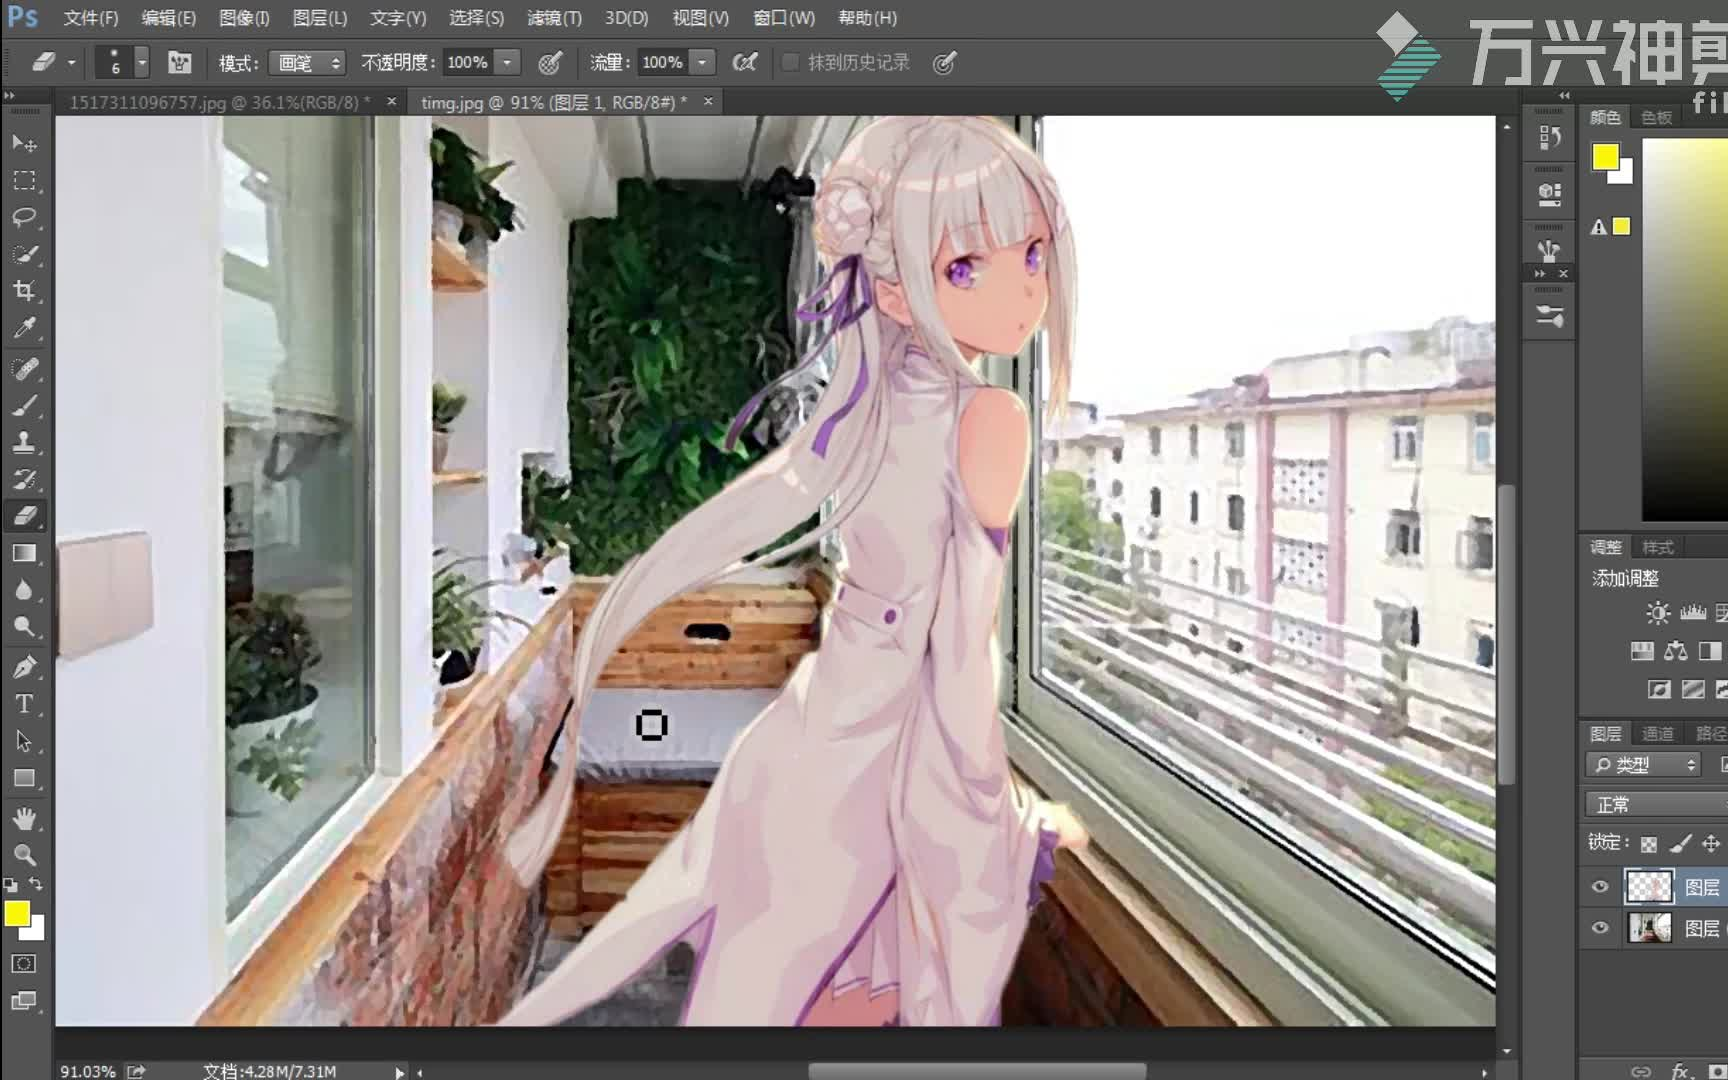Viewport: 1728px width, 1080px height.
Task: Switch to the Channels panel tab
Action: coord(1657,734)
